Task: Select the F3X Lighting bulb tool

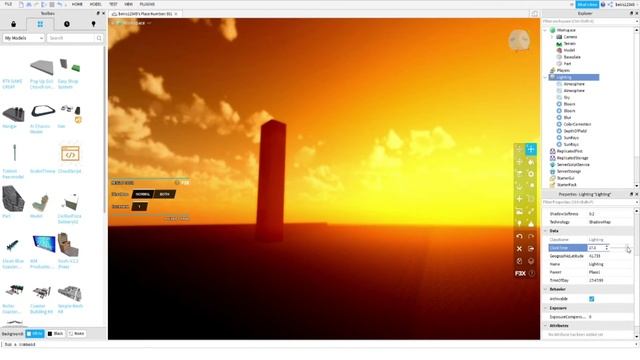Action: pyautogui.click(x=519, y=224)
